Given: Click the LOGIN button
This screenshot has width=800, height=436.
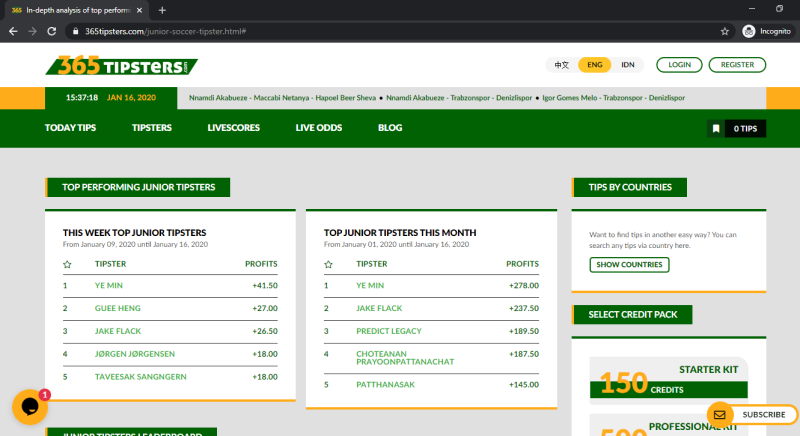Looking at the screenshot, I should click(x=679, y=65).
